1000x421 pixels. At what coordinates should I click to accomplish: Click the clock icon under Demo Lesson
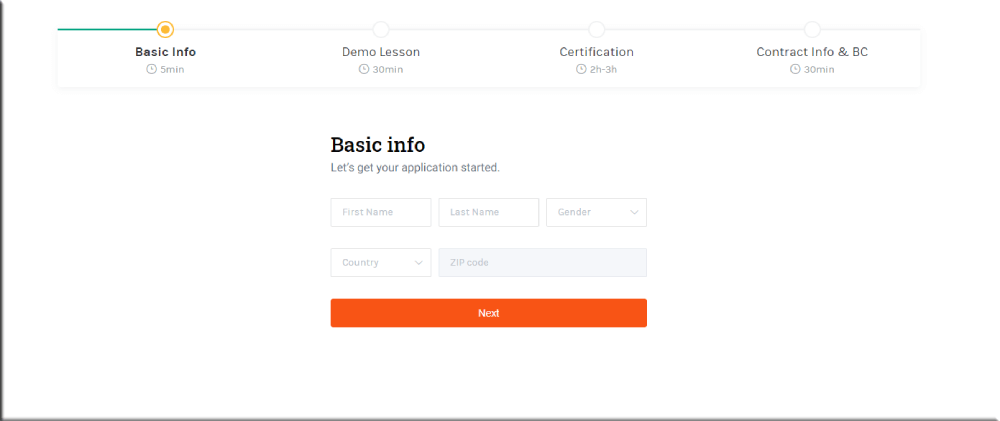364,69
